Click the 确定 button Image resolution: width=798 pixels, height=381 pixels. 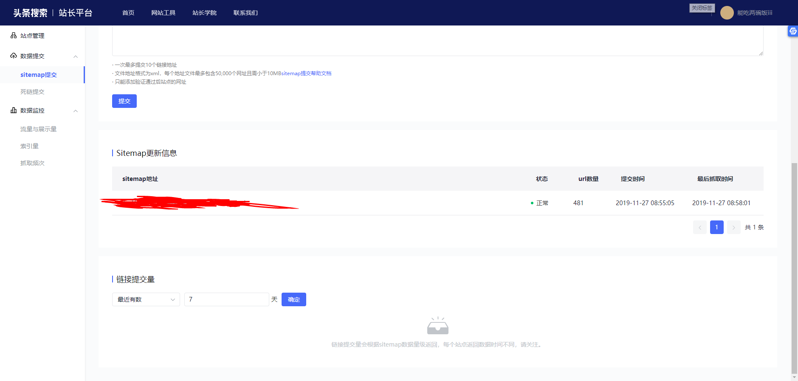tap(294, 300)
